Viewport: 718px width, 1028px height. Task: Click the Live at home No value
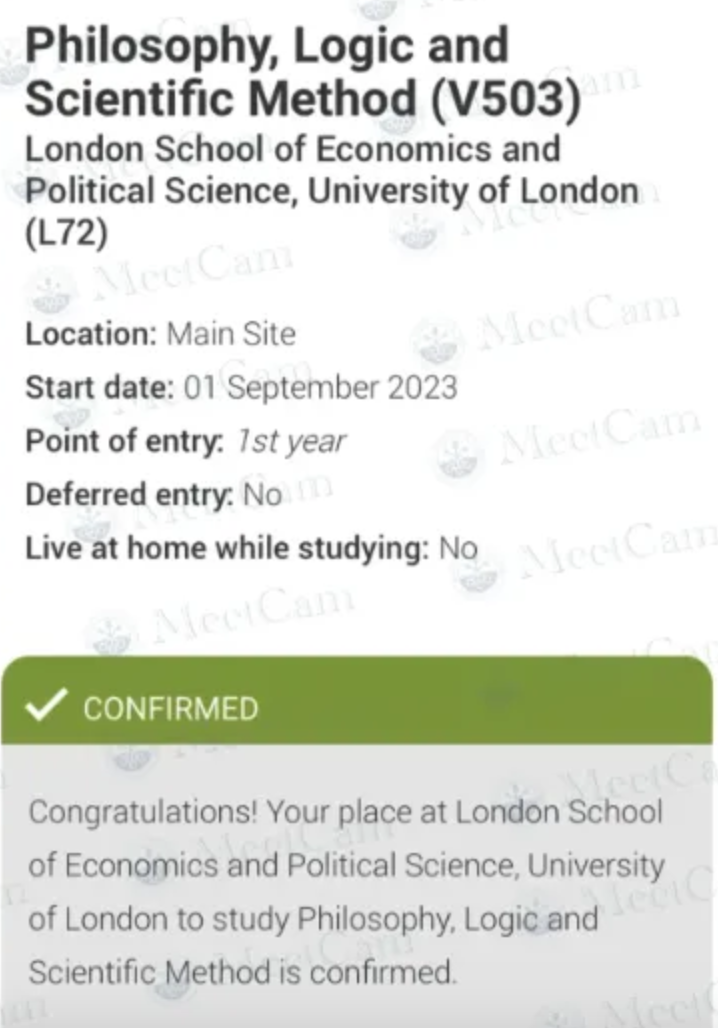458,548
